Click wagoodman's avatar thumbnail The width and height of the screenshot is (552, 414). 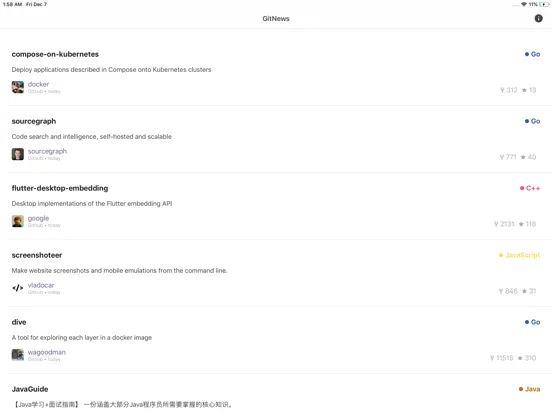pyautogui.click(x=18, y=355)
